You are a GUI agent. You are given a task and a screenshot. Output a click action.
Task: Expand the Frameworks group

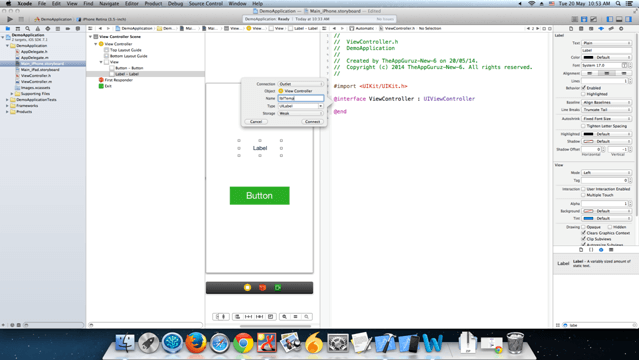7,106
